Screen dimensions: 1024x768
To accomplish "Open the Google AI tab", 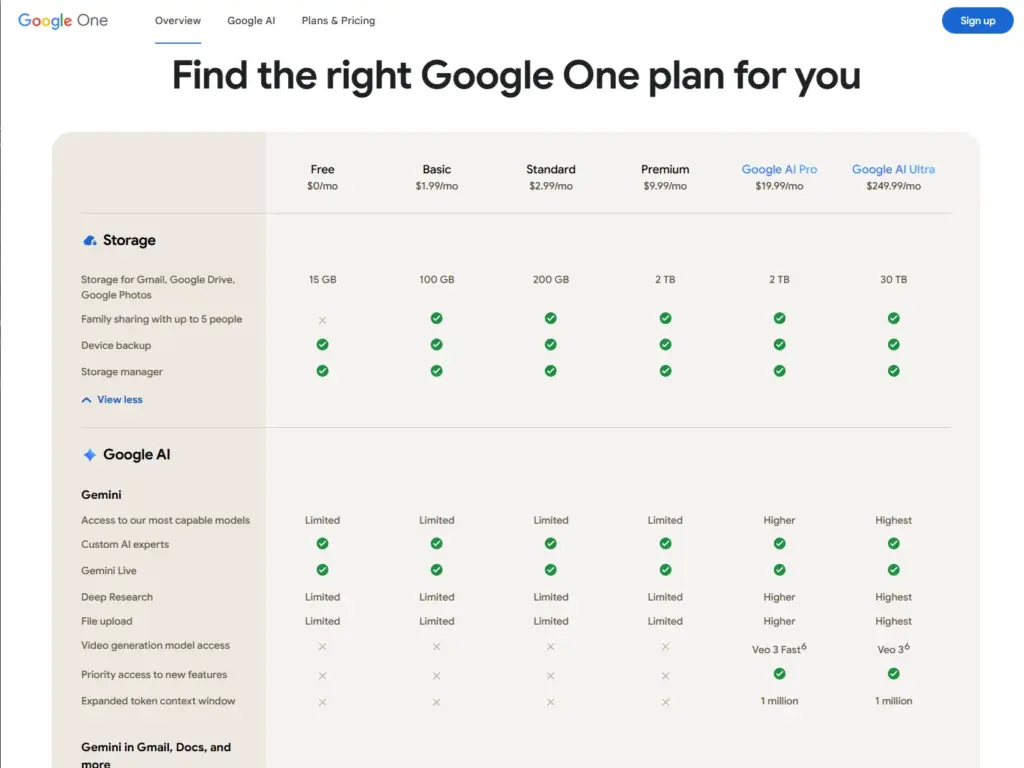I will (x=251, y=21).
